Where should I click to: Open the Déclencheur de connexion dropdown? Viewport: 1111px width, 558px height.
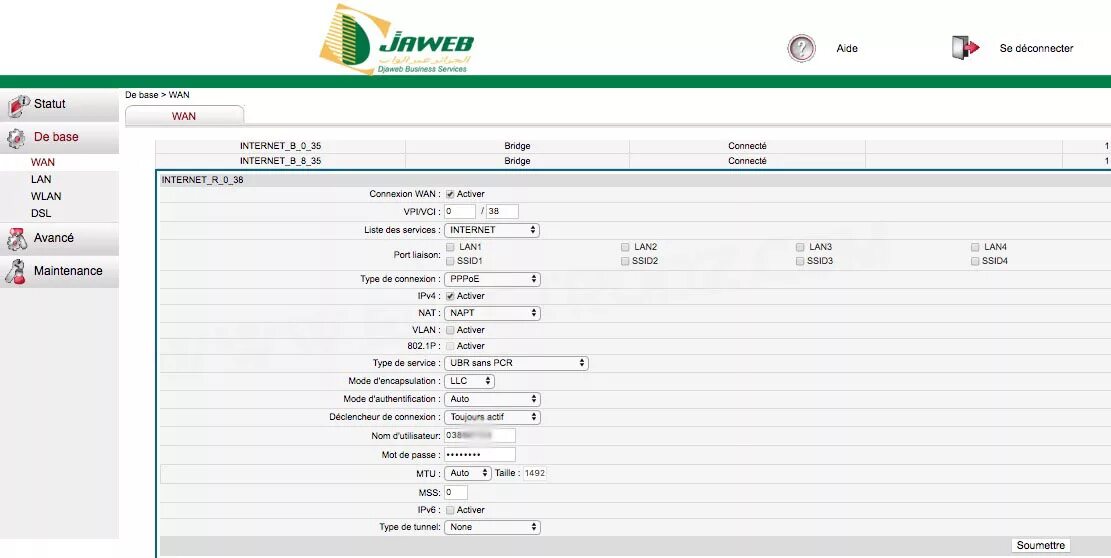click(x=492, y=417)
